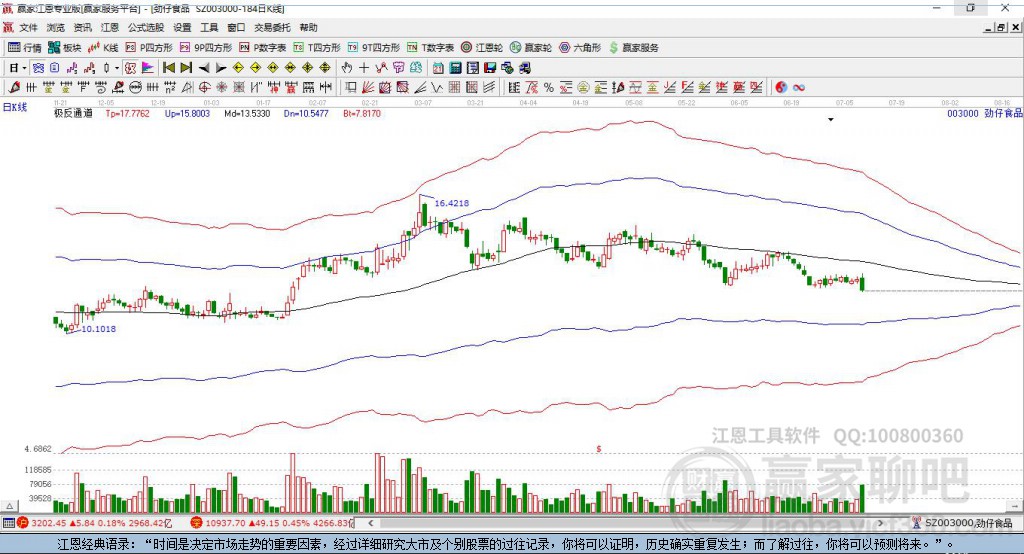
Task: Open the 江恩 menu
Action: coord(110,27)
